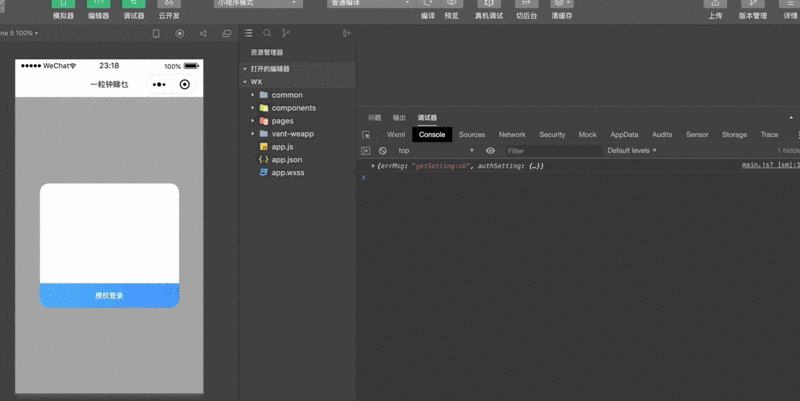
Task: Click the simulator phone device icon
Action: (x=156, y=33)
